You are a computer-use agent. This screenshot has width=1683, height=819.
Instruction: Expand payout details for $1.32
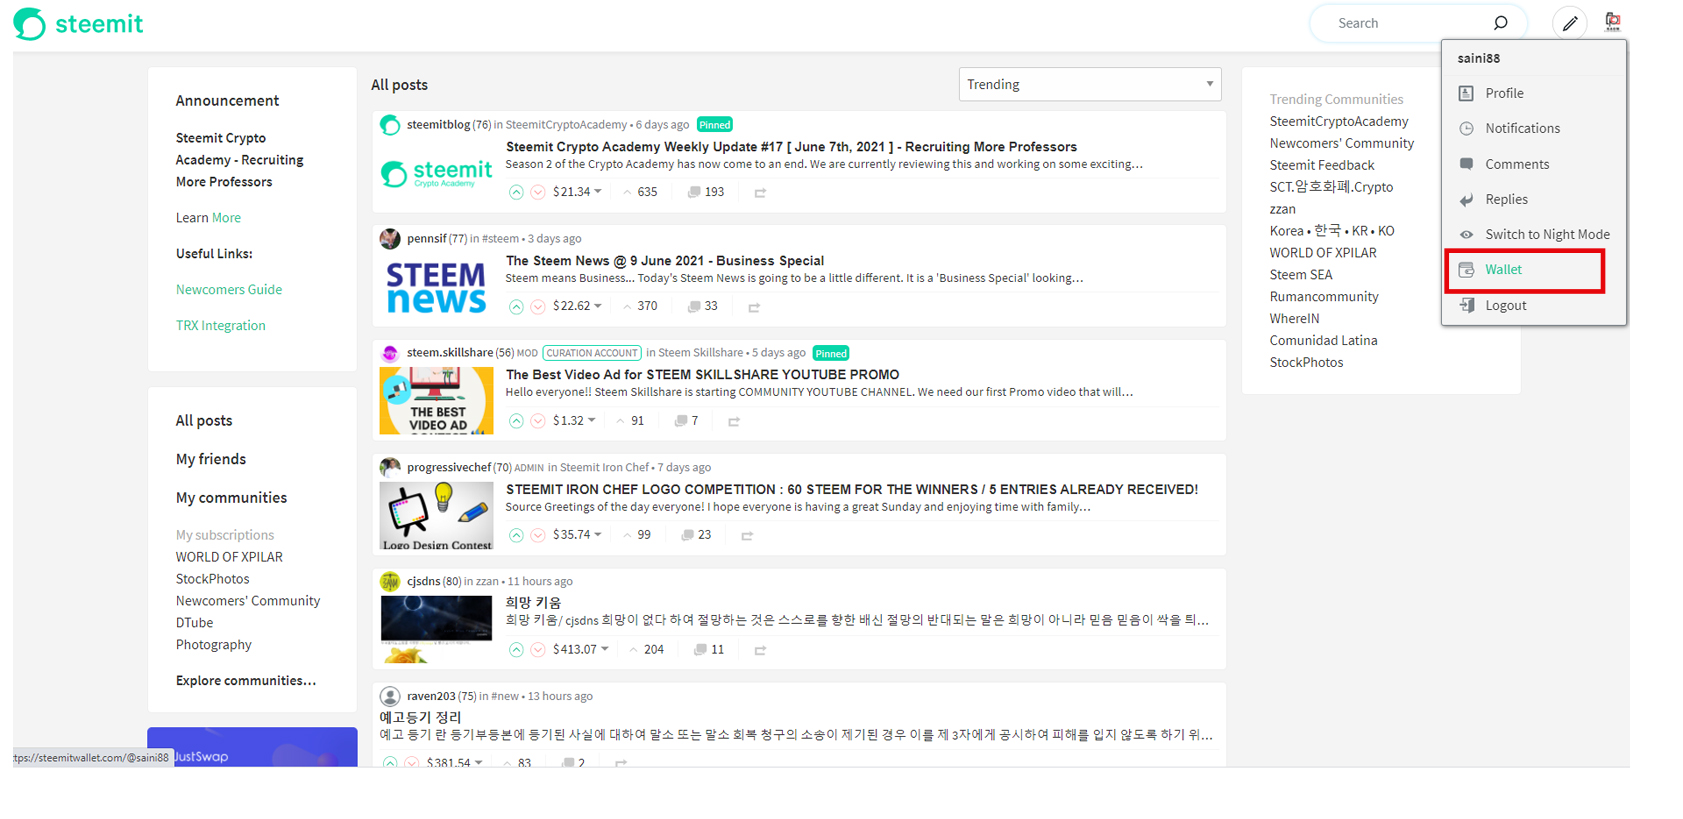(x=592, y=421)
